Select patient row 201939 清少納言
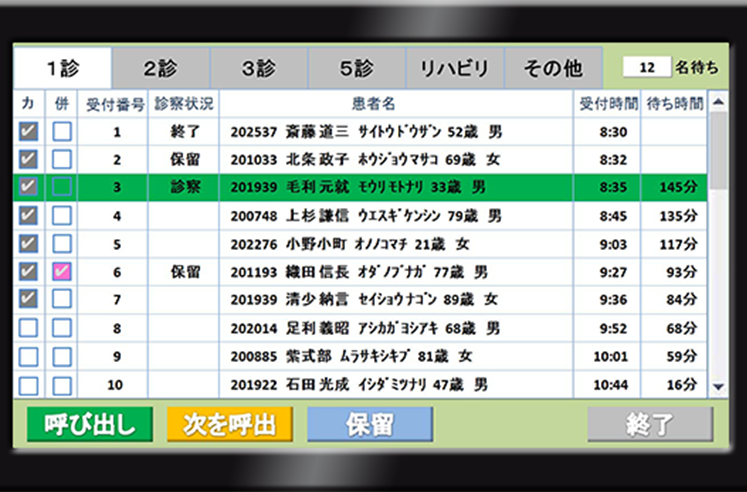This screenshot has height=492, width=747. tap(360, 299)
